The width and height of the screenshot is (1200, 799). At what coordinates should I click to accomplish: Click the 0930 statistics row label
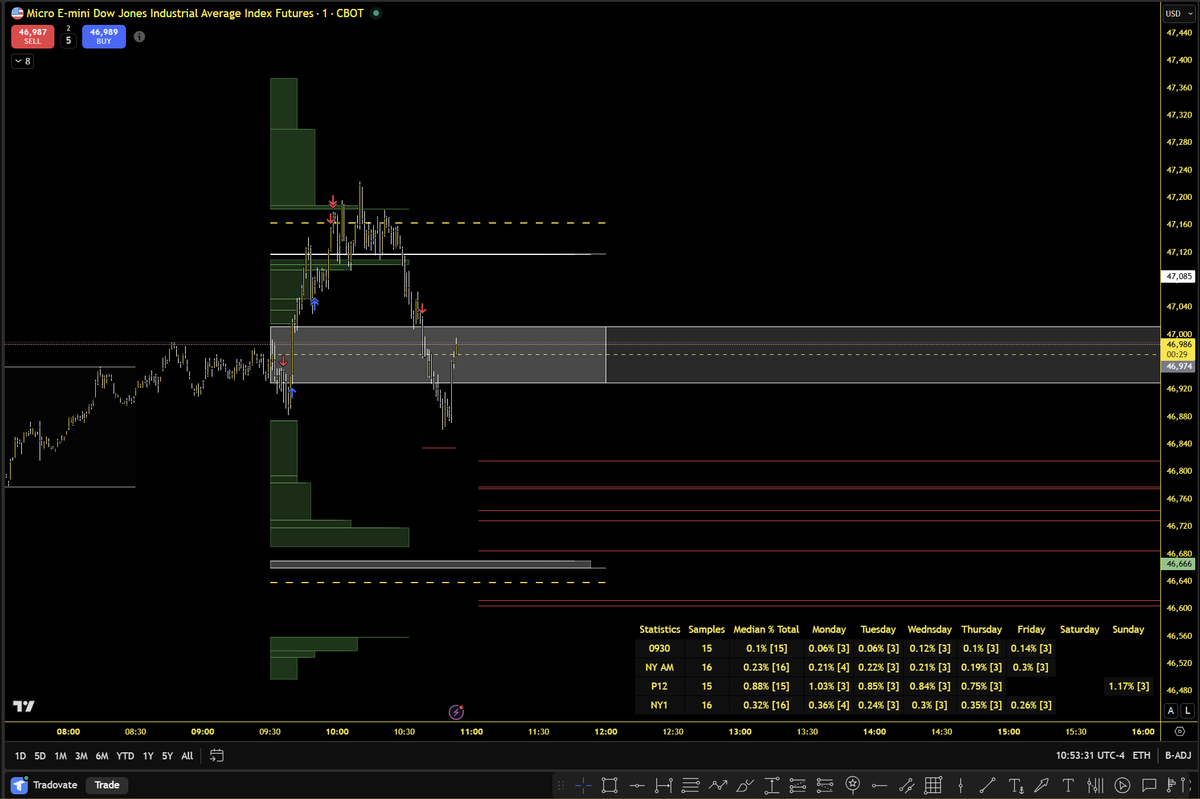coord(660,648)
